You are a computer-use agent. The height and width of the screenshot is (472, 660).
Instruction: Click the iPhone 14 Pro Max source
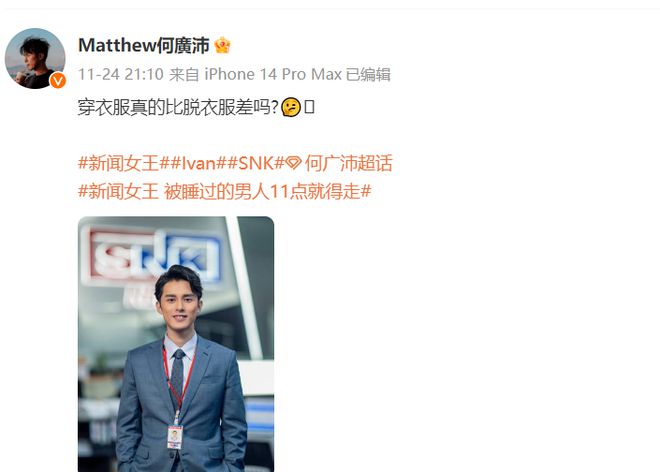[273, 75]
